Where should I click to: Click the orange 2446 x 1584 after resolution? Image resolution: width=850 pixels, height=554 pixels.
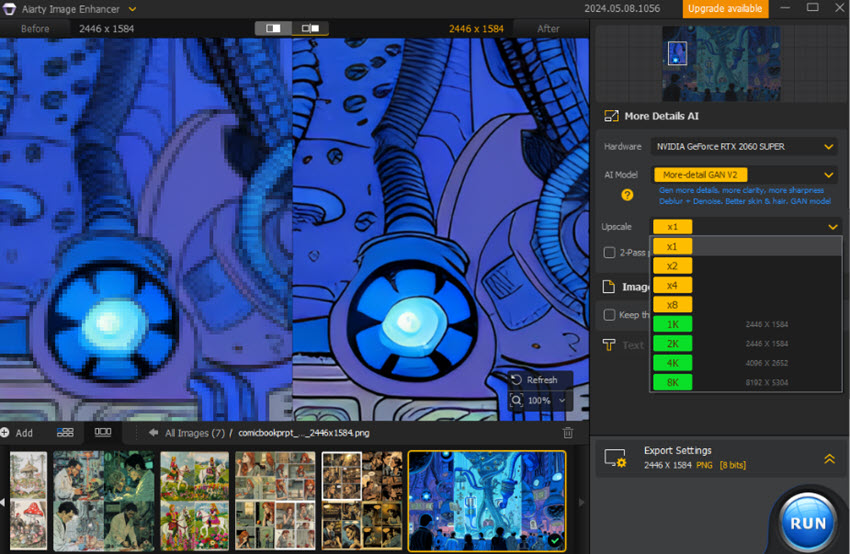476,29
